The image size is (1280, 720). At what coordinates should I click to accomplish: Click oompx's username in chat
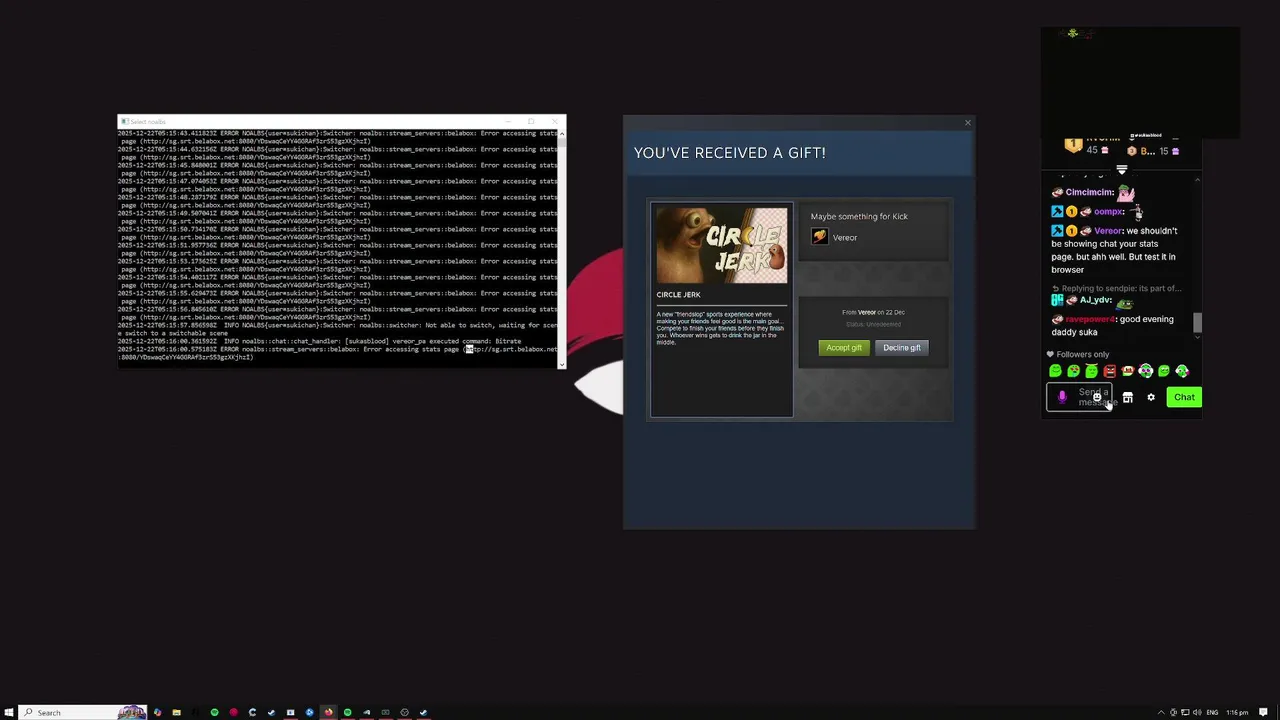click(1108, 211)
